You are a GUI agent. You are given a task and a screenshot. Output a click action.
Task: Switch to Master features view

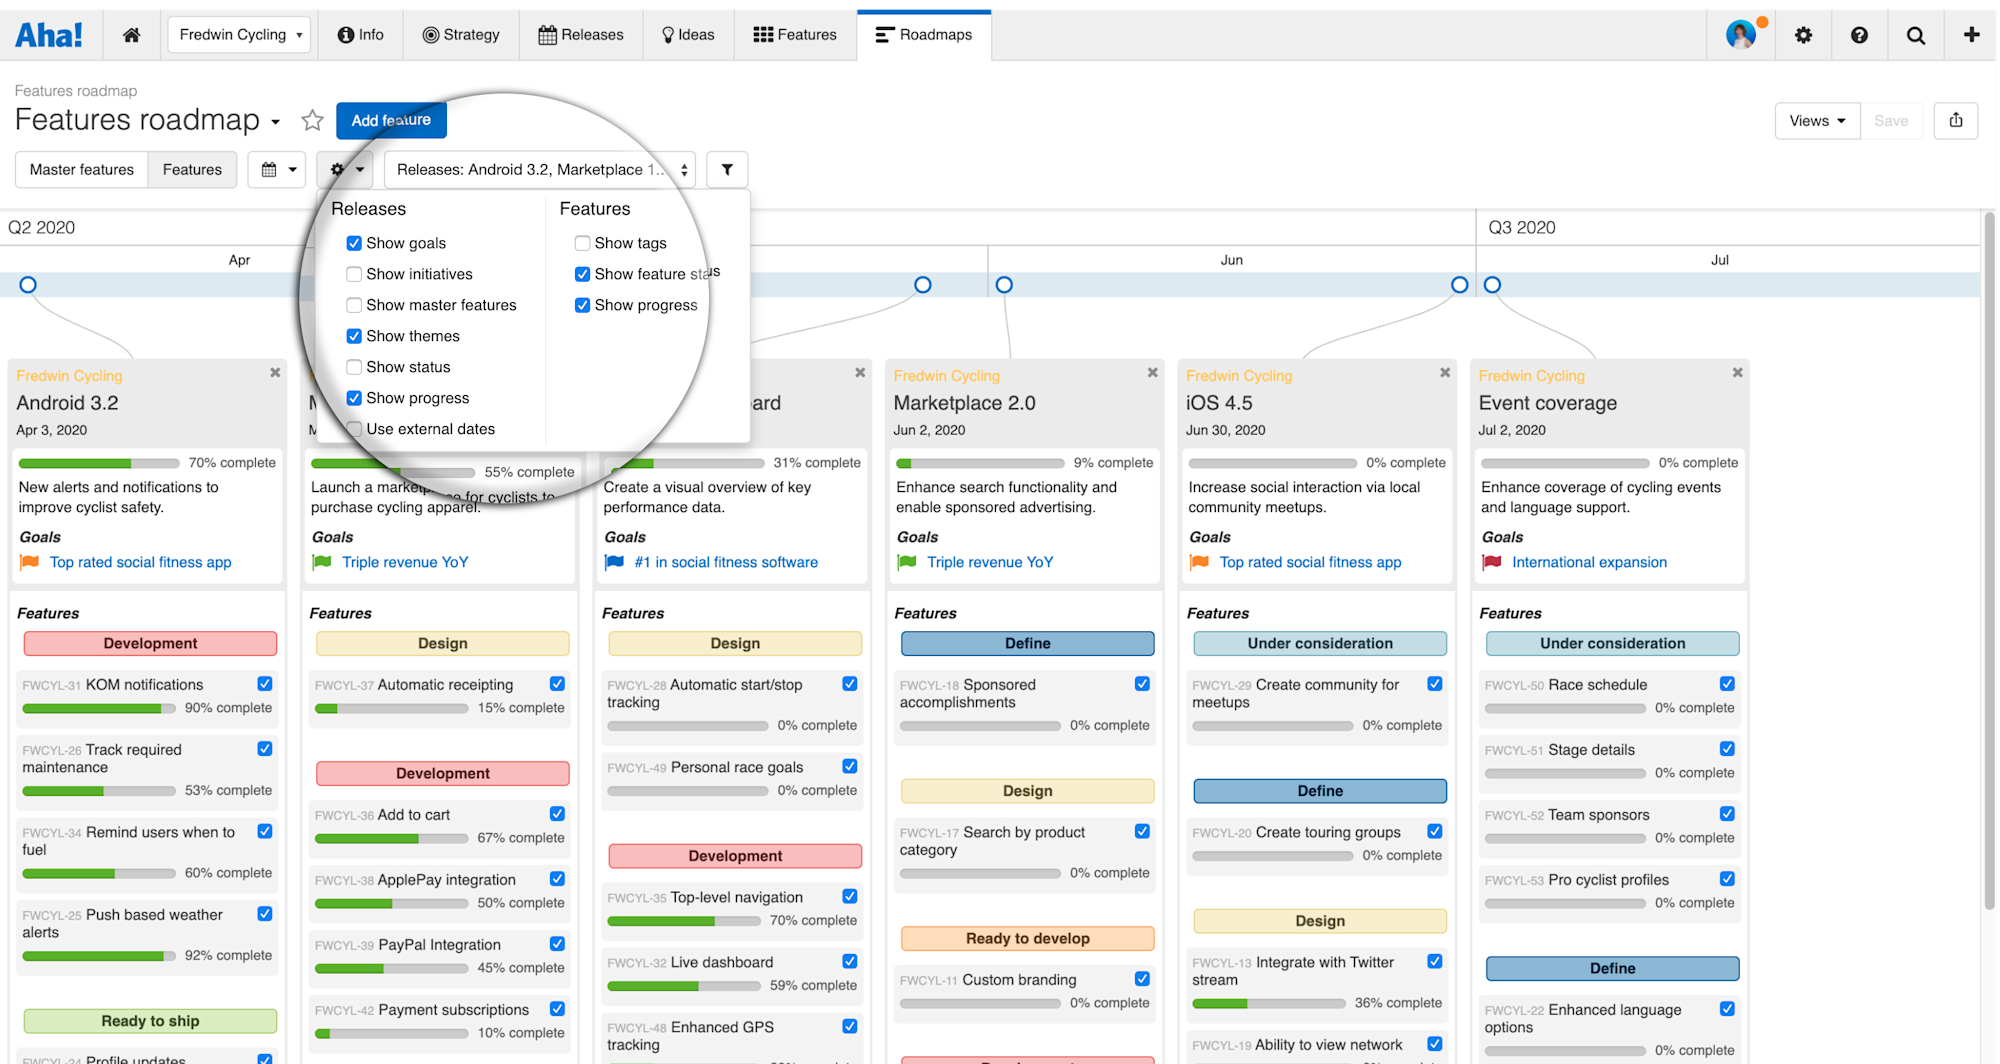coord(82,170)
